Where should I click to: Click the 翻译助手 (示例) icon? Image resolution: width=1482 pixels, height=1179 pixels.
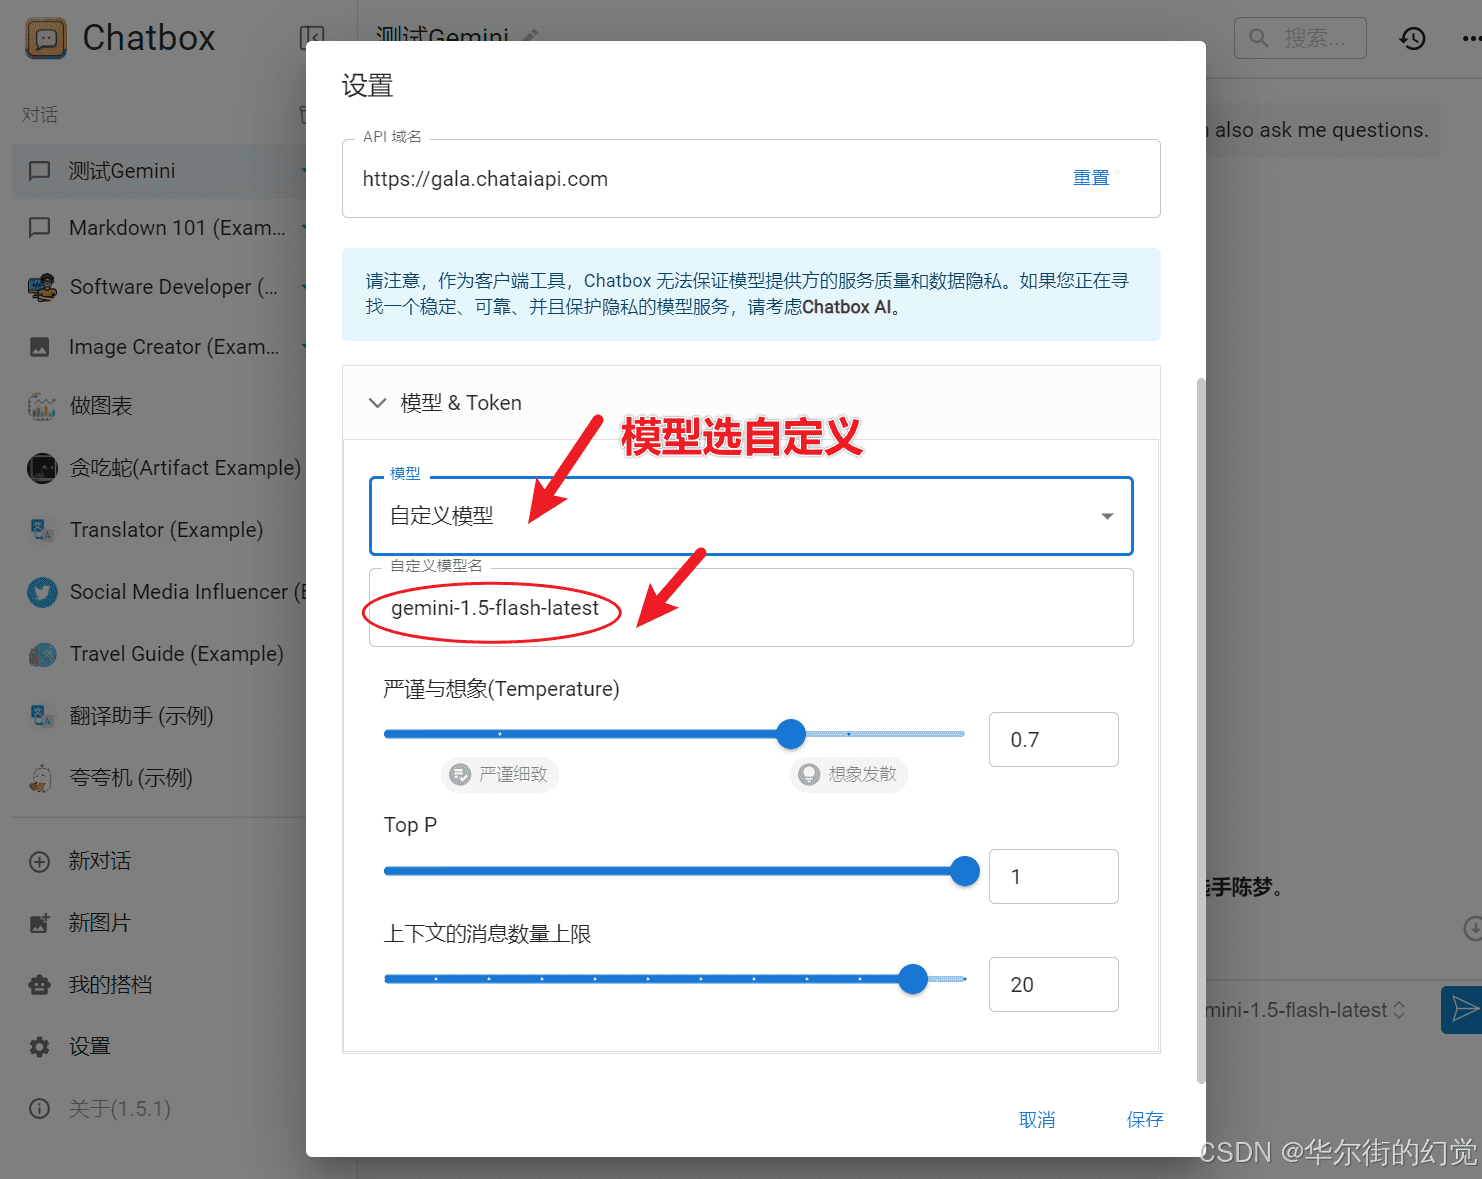pyautogui.click(x=41, y=716)
